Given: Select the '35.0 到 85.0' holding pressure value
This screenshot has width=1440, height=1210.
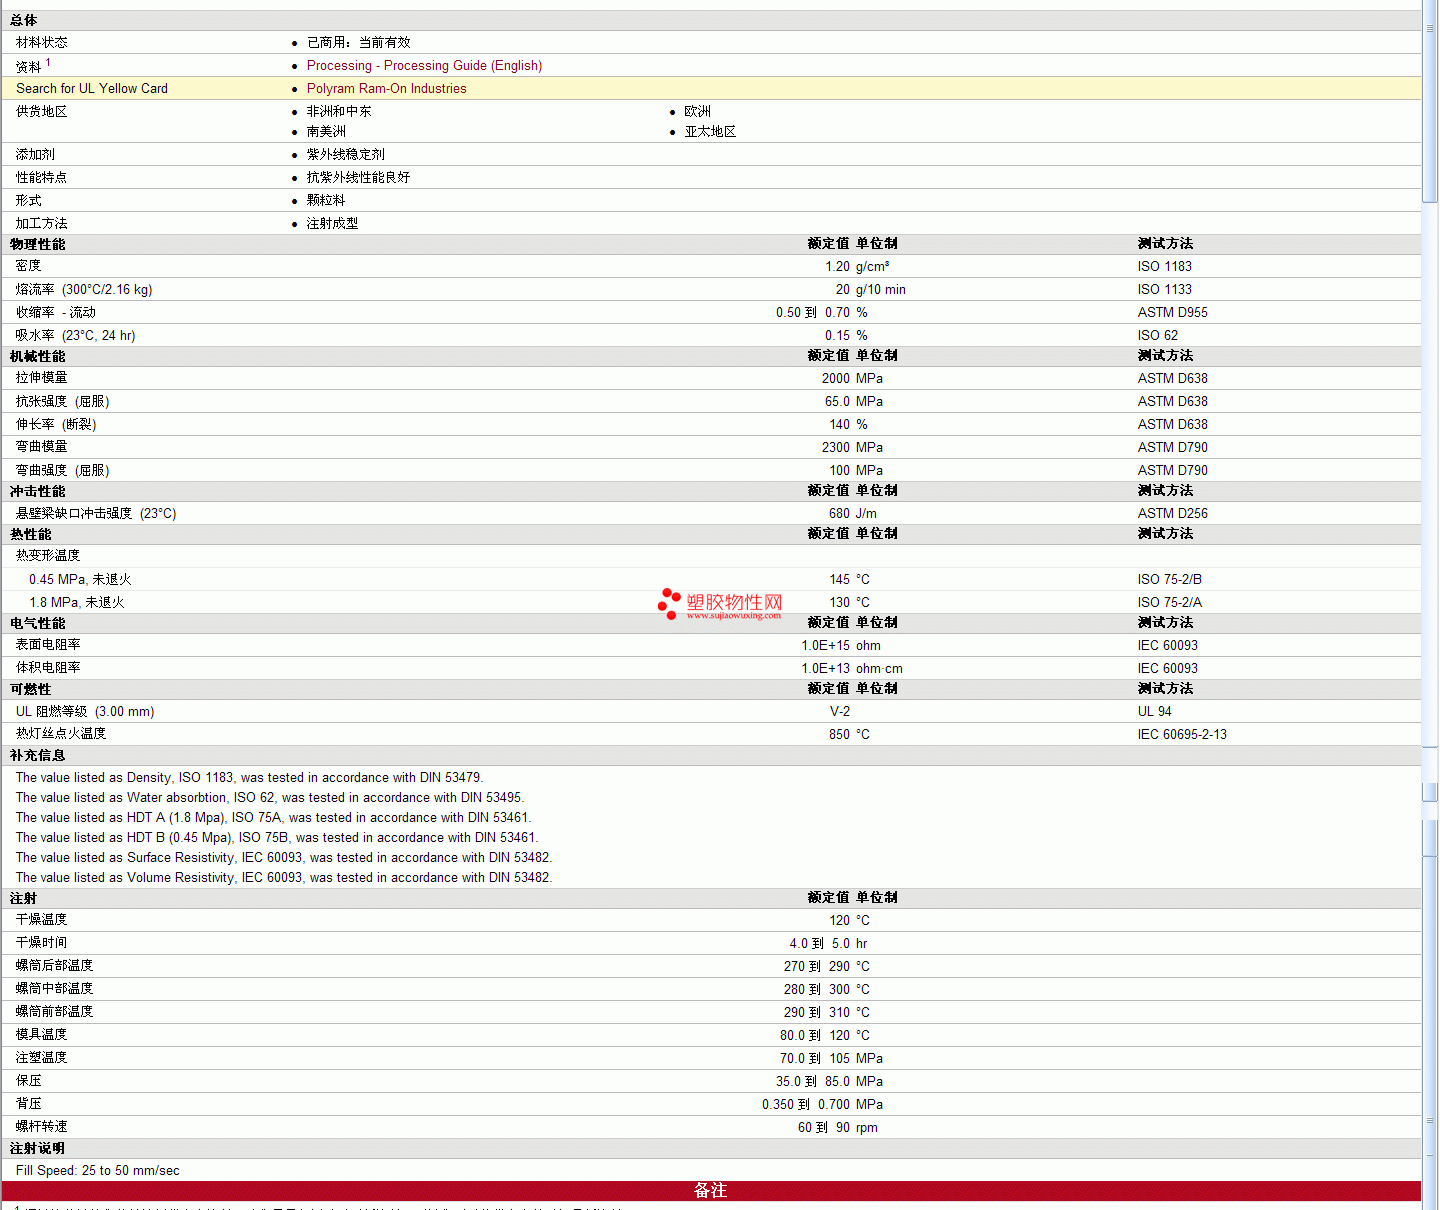Looking at the screenshot, I should click(813, 1081).
